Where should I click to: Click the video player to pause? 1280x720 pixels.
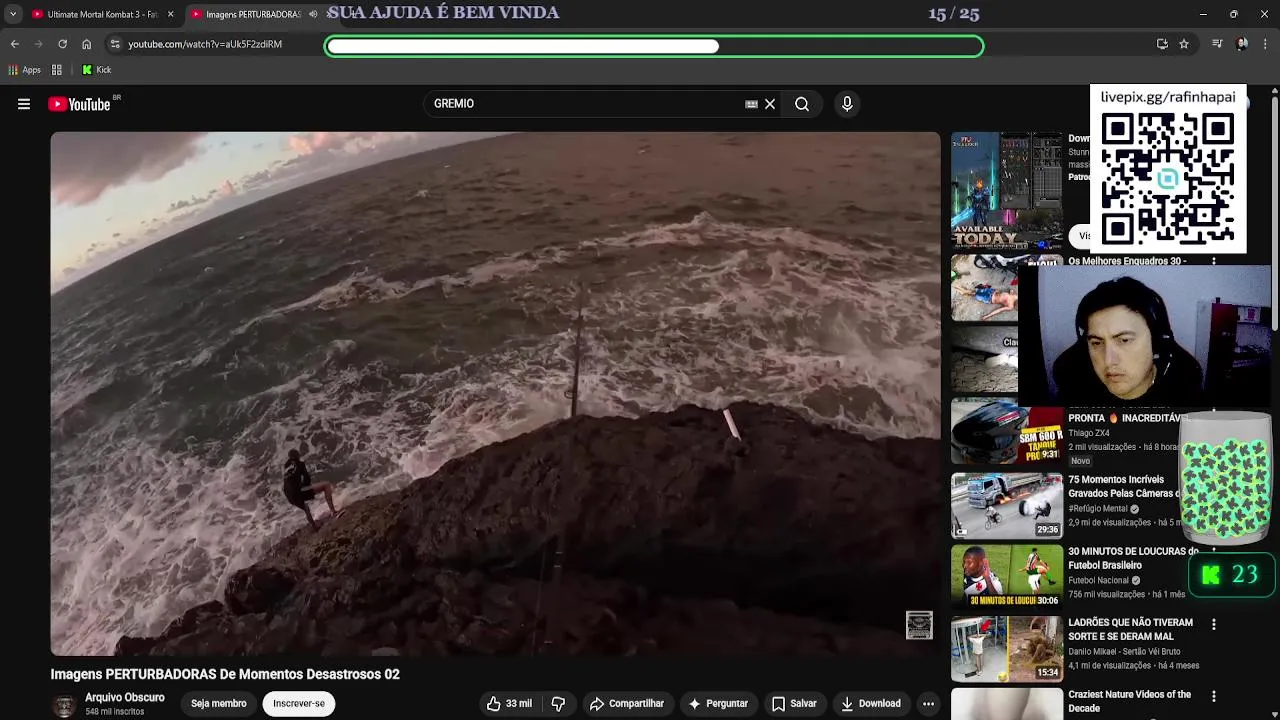495,393
